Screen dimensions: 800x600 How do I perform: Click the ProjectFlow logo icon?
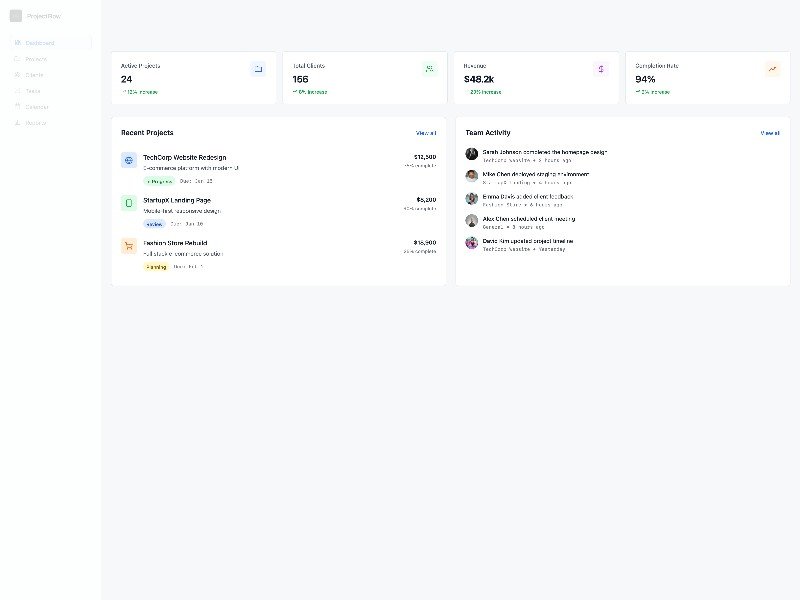pyautogui.click(x=16, y=16)
